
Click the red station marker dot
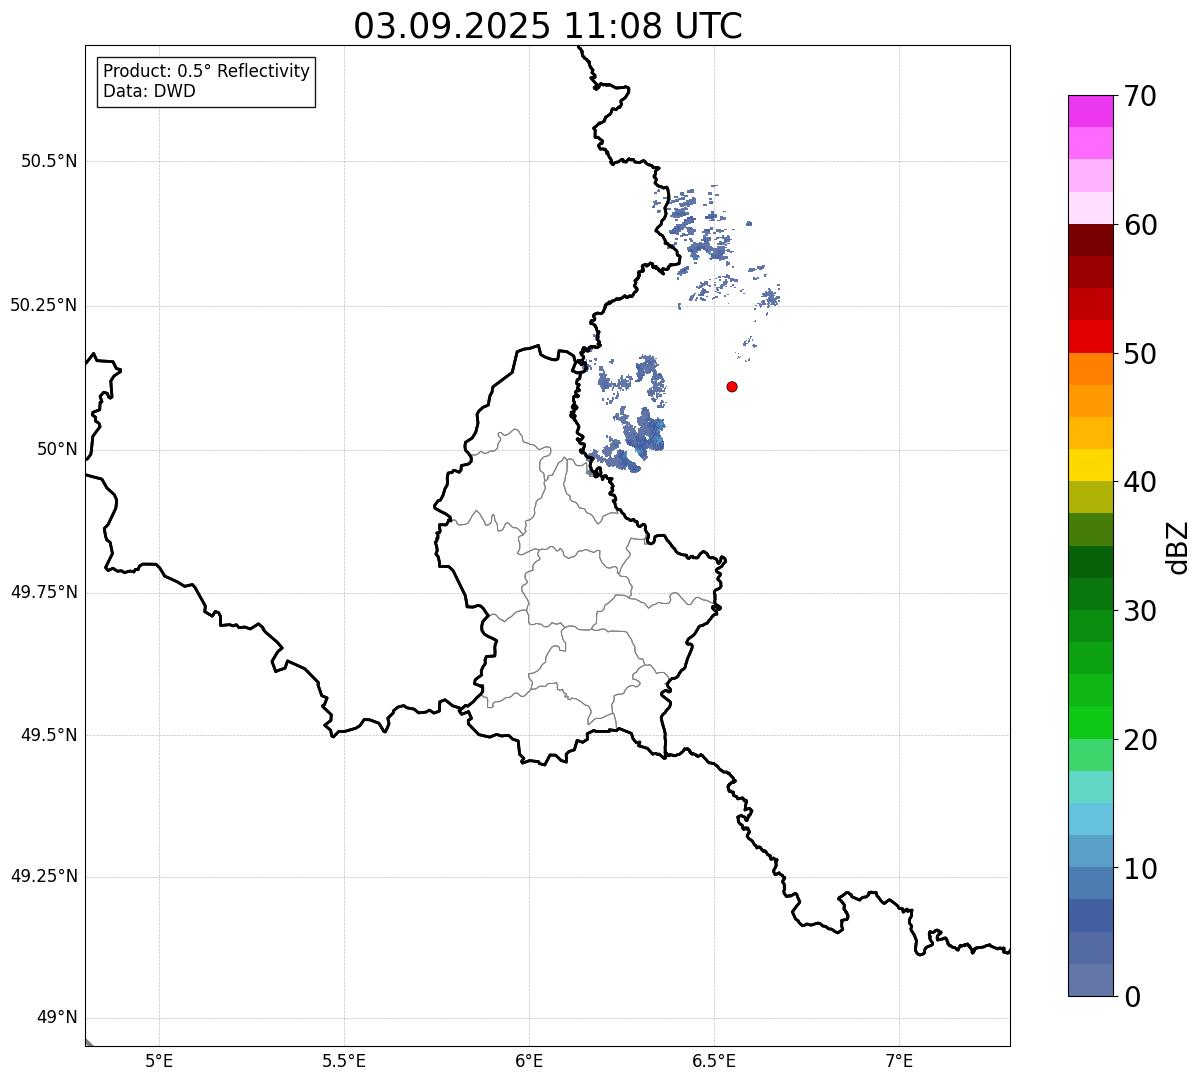[x=732, y=386]
